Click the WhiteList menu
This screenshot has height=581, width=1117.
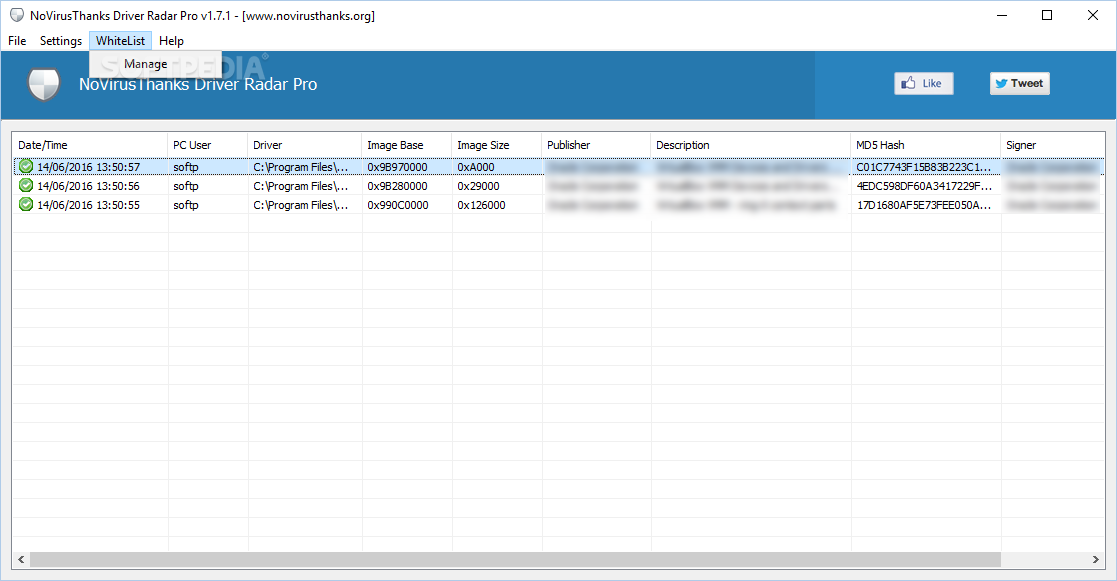(x=120, y=41)
